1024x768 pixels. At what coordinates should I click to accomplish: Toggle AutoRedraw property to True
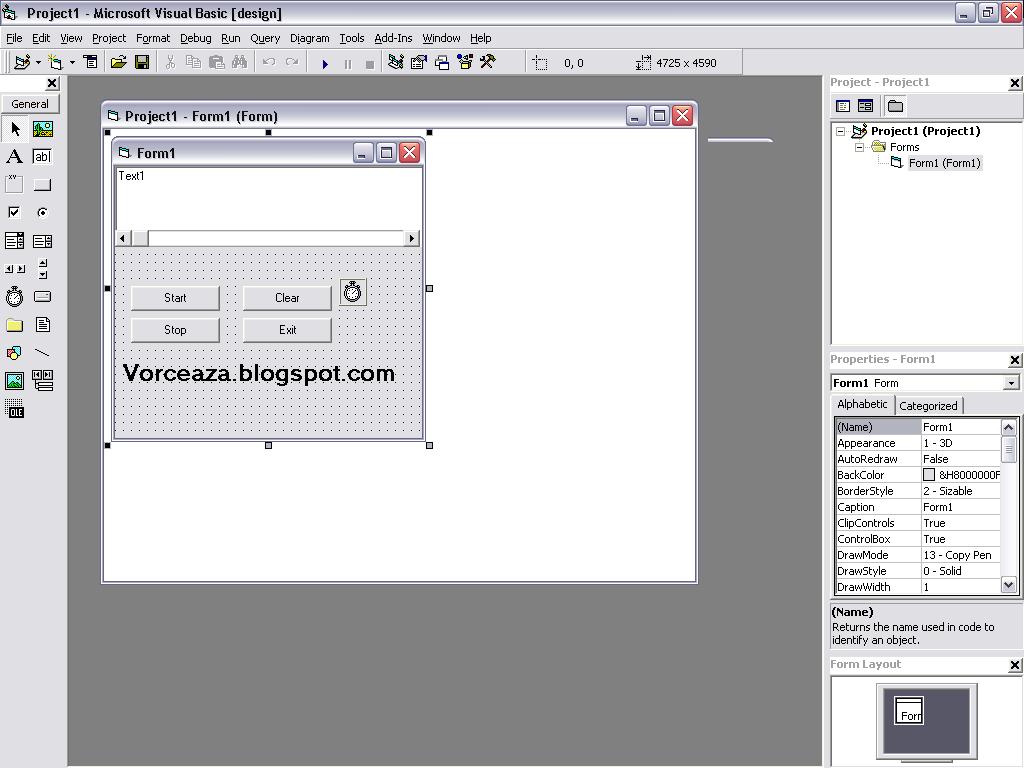(960, 458)
